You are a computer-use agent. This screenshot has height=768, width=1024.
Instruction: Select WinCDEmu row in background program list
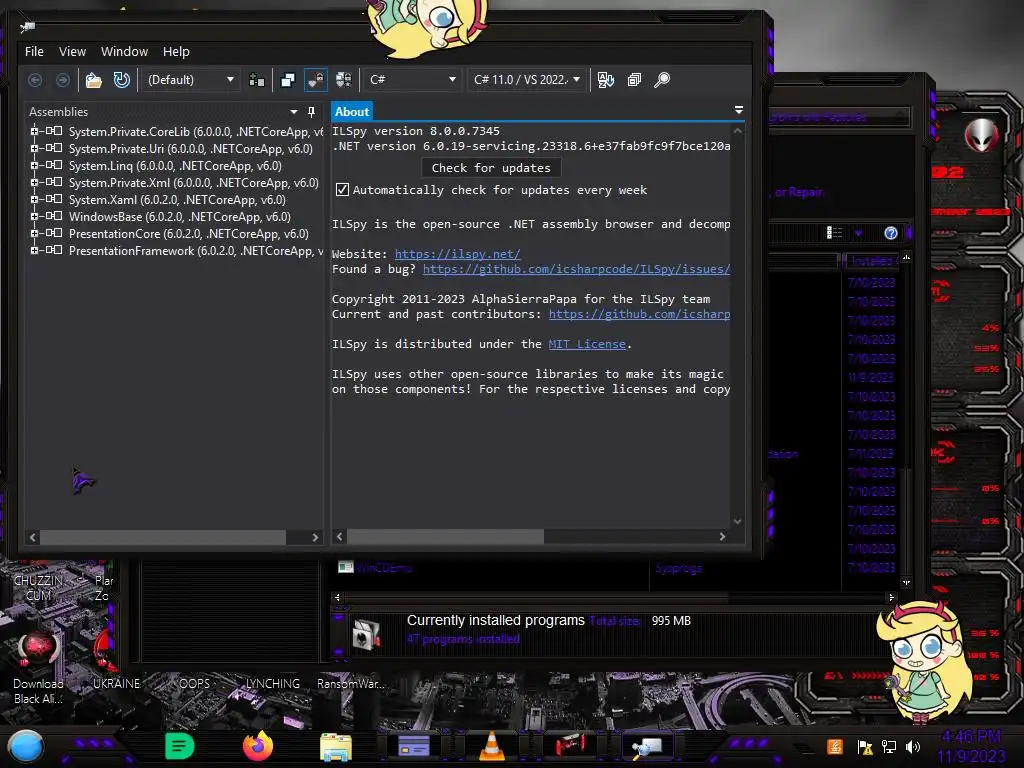coord(384,568)
